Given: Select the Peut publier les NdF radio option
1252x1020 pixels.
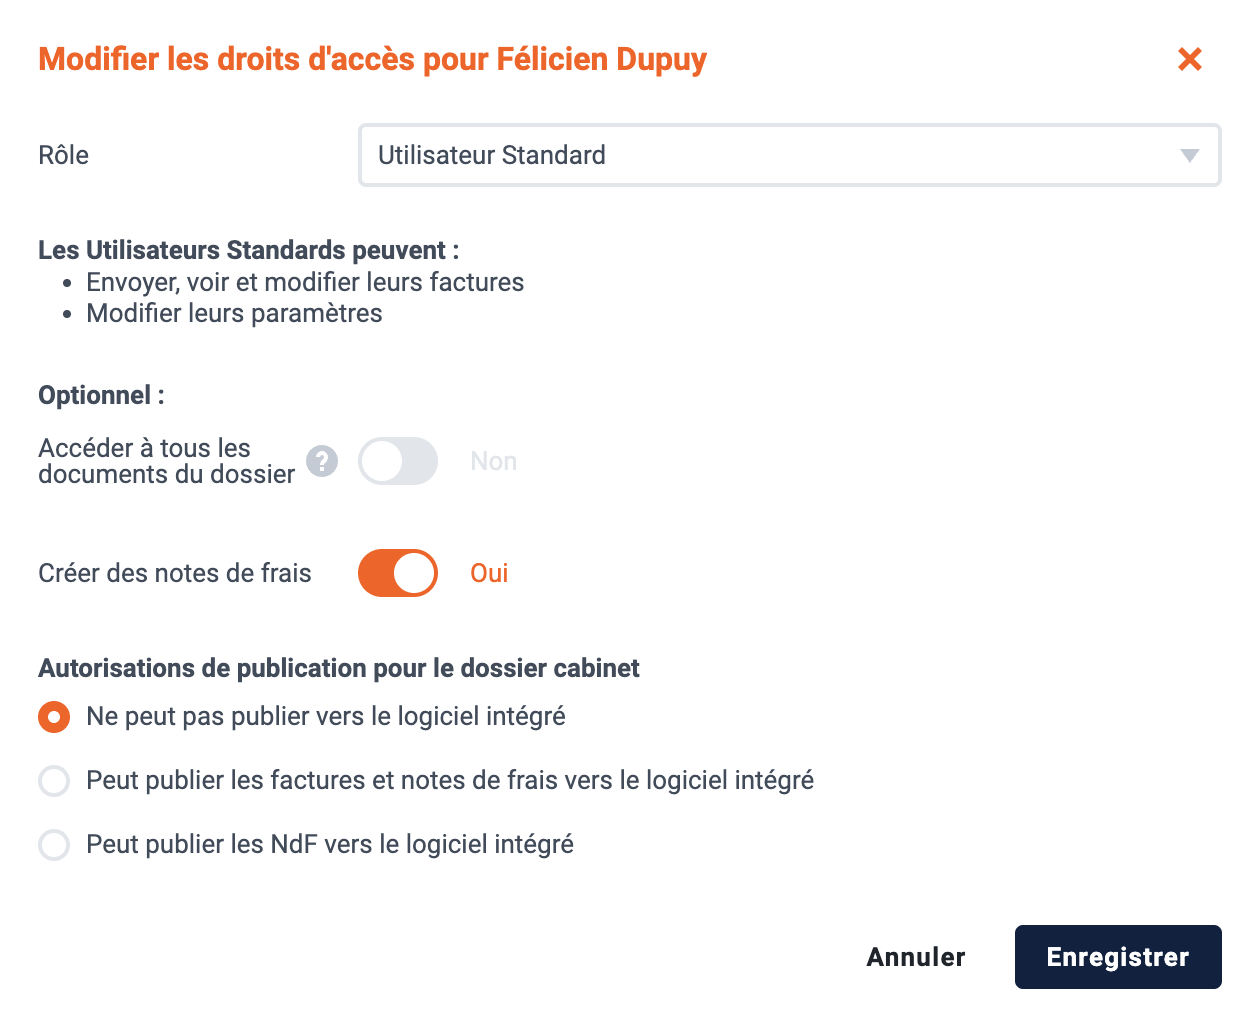Looking at the screenshot, I should point(54,845).
